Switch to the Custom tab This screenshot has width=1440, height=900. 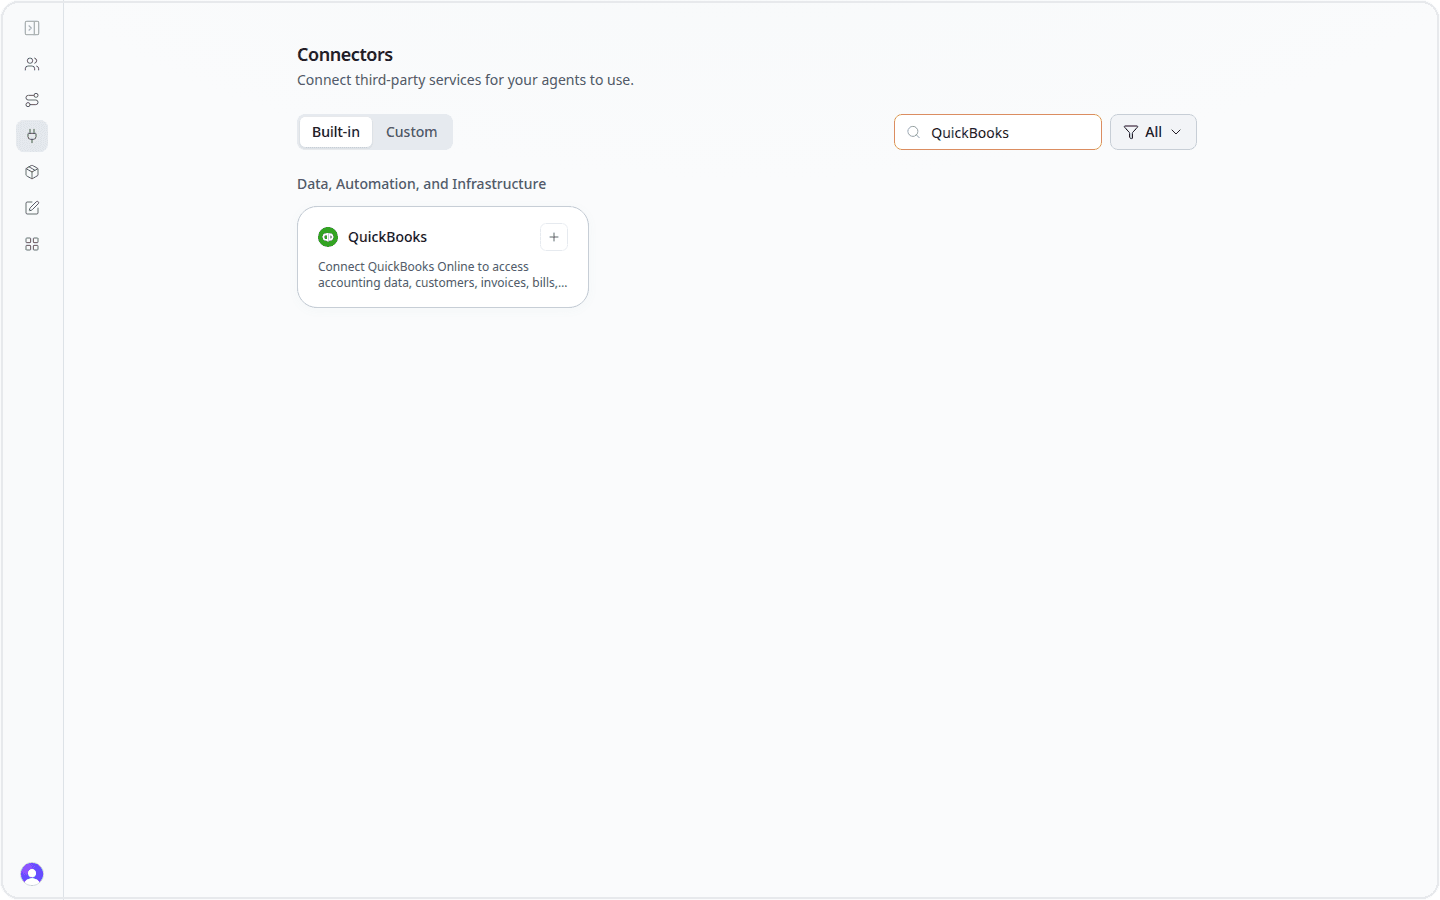[412, 132]
